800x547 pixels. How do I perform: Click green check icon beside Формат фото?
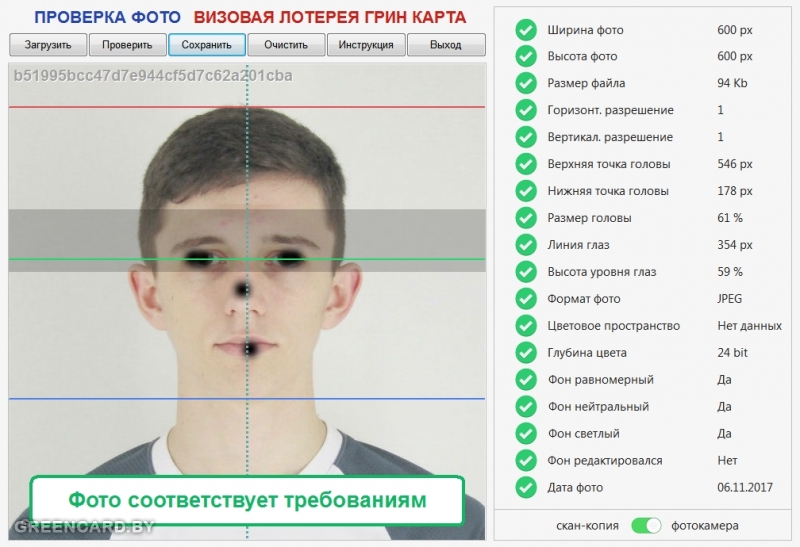click(526, 299)
